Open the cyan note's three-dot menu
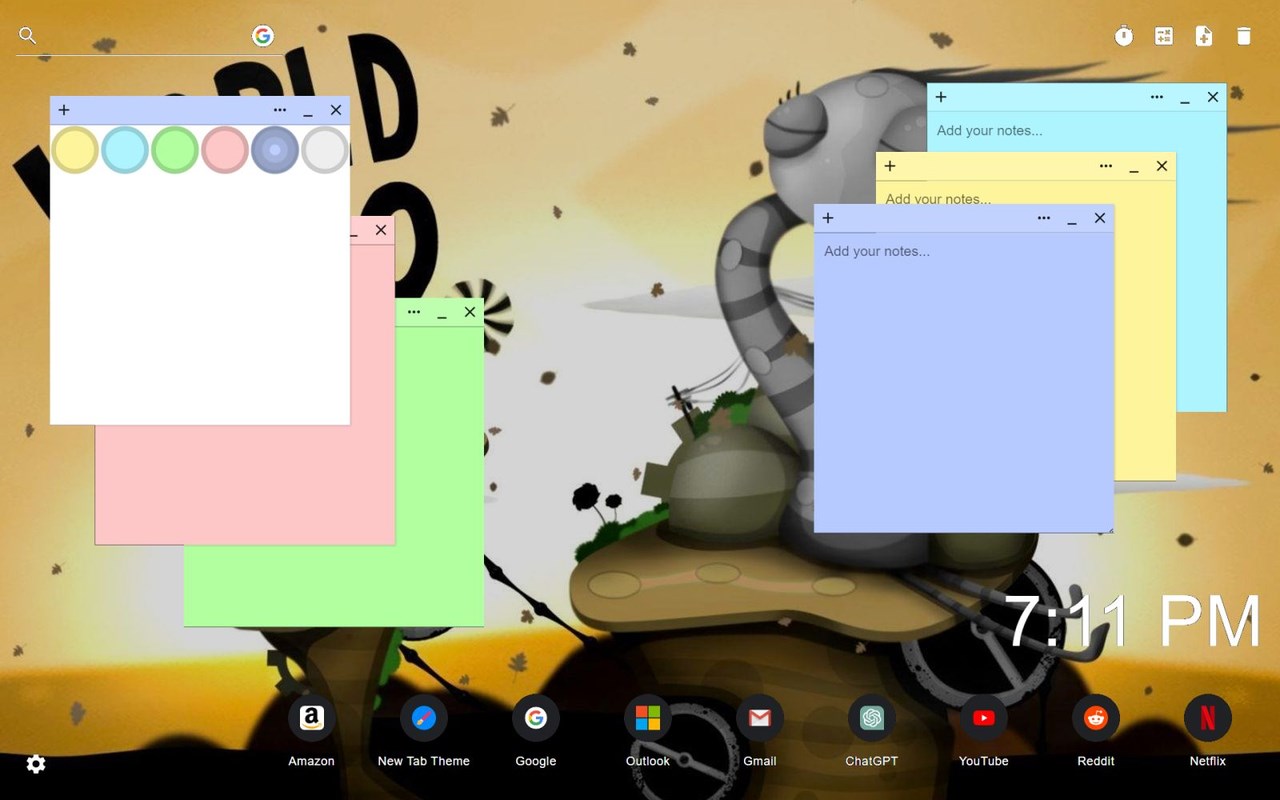The image size is (1280, 800). pos(1157,97)
